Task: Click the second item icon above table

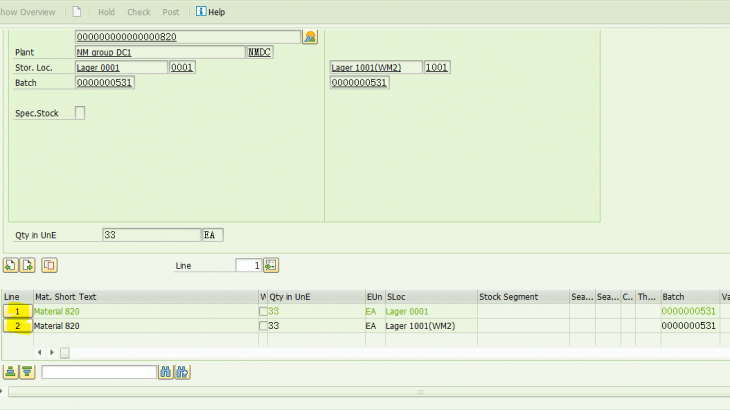Action: (x=28, y=265)
